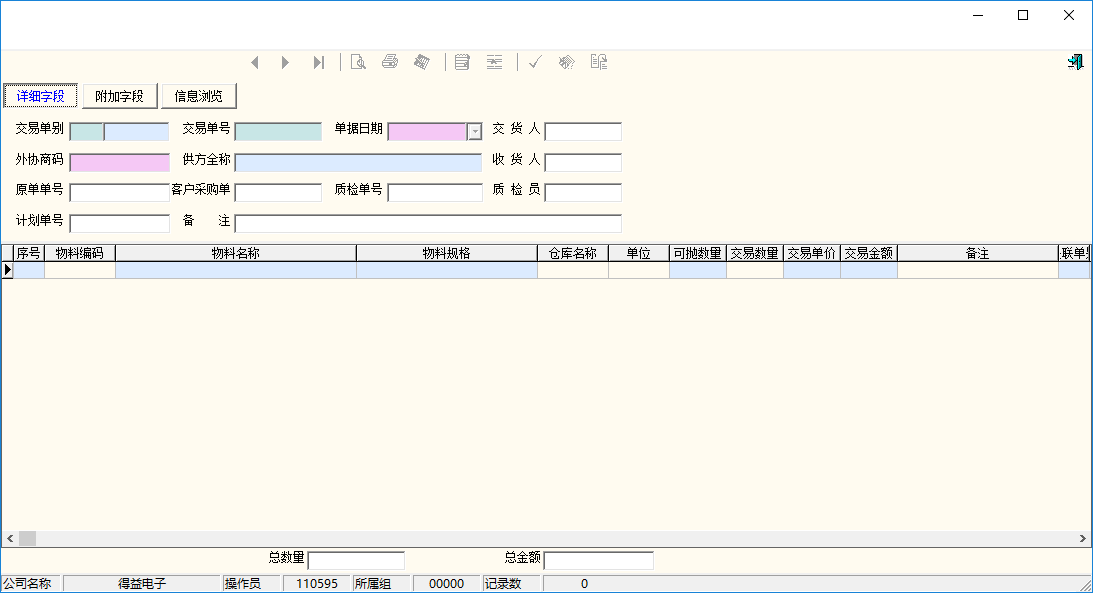Viewport: 1093px width, 593px height.
Task: Click the horizontal scrollbar right arrow
Action: point(1083,539)
